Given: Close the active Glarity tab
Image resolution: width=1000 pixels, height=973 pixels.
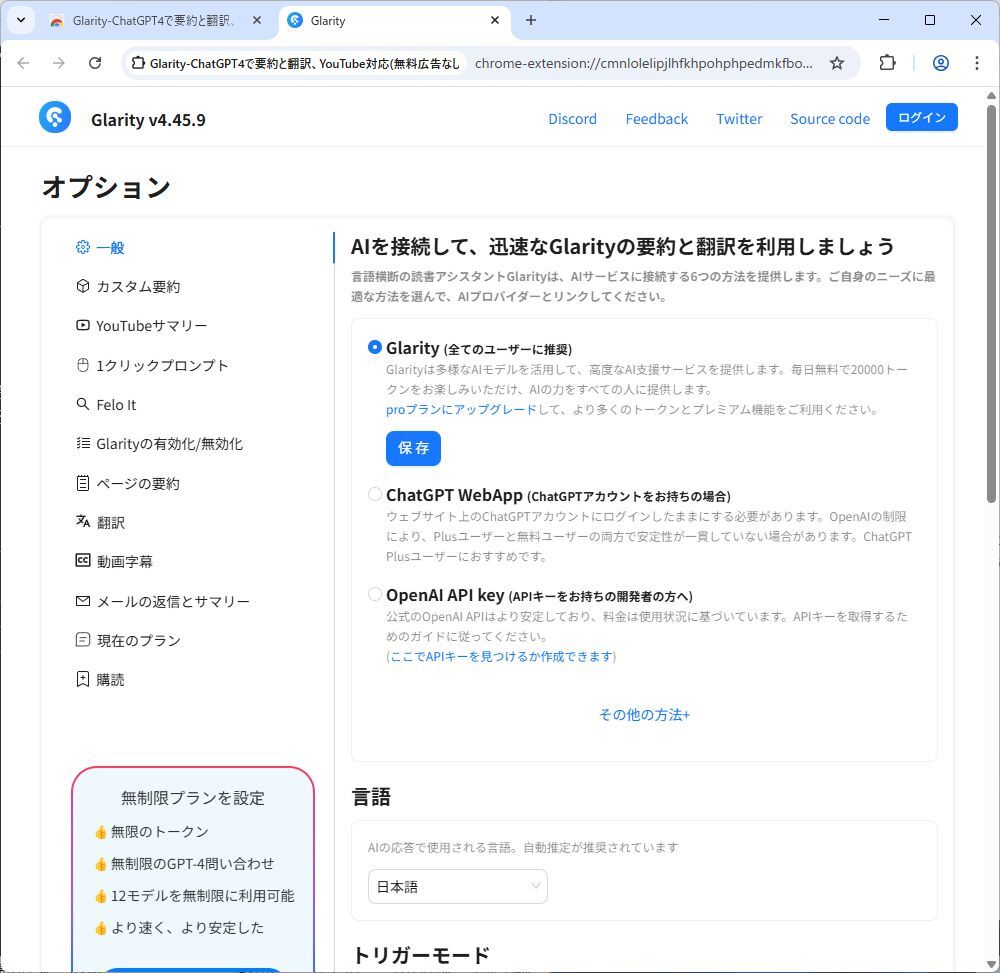Looking at the screenshot, I should click(495, 20).
